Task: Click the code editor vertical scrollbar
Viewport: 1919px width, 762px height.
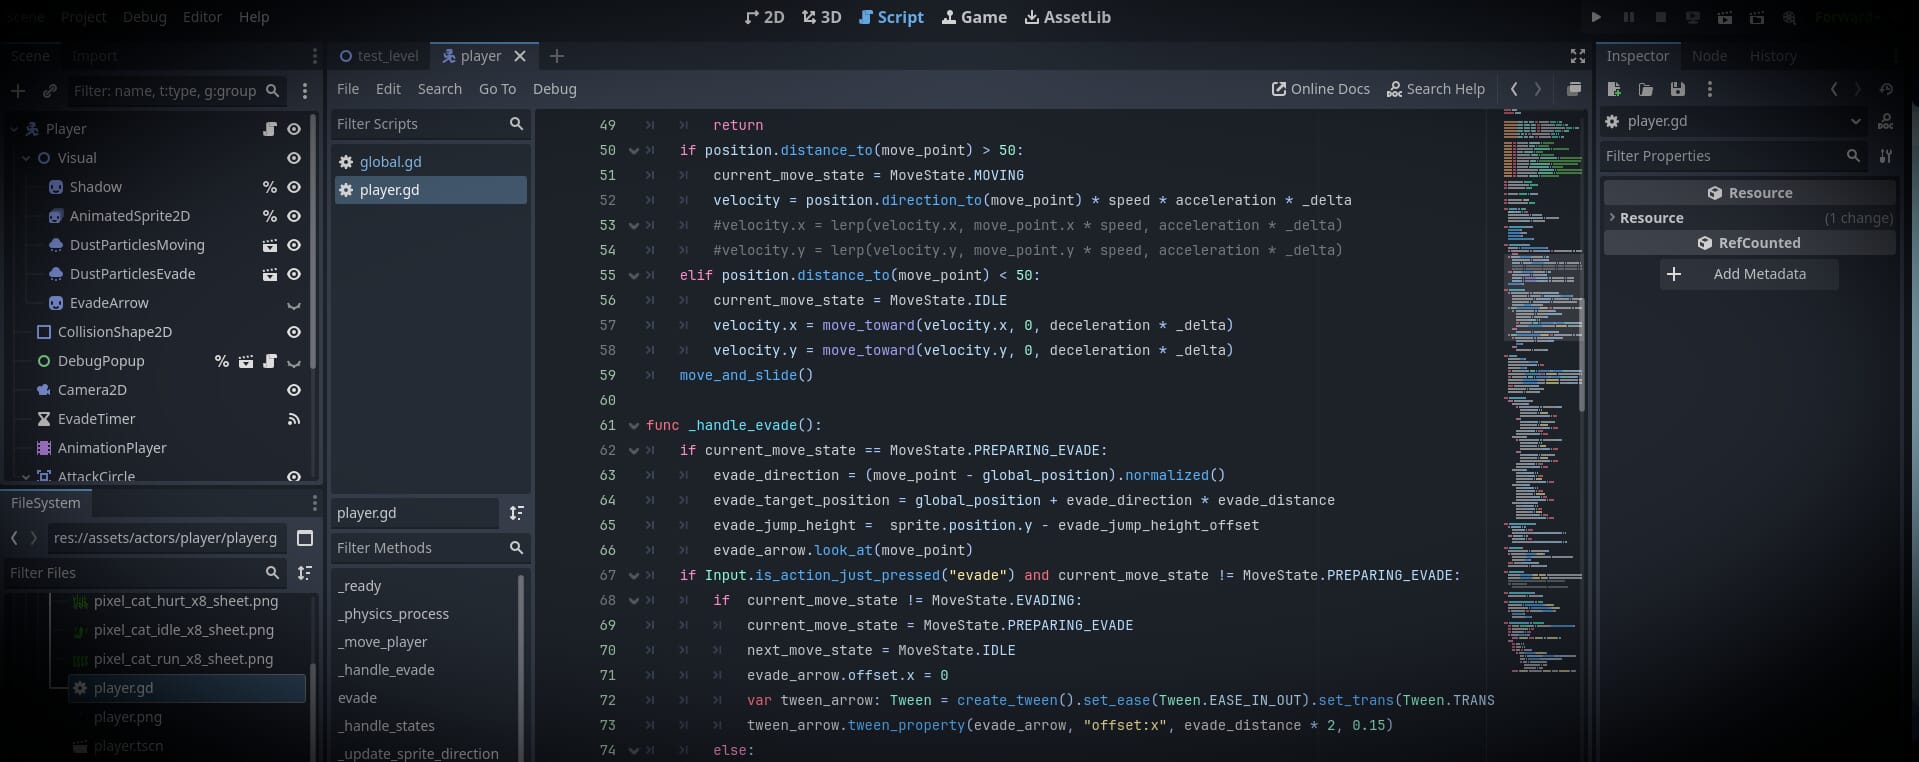Action: pyautogui.click(x=1581, y=353)
